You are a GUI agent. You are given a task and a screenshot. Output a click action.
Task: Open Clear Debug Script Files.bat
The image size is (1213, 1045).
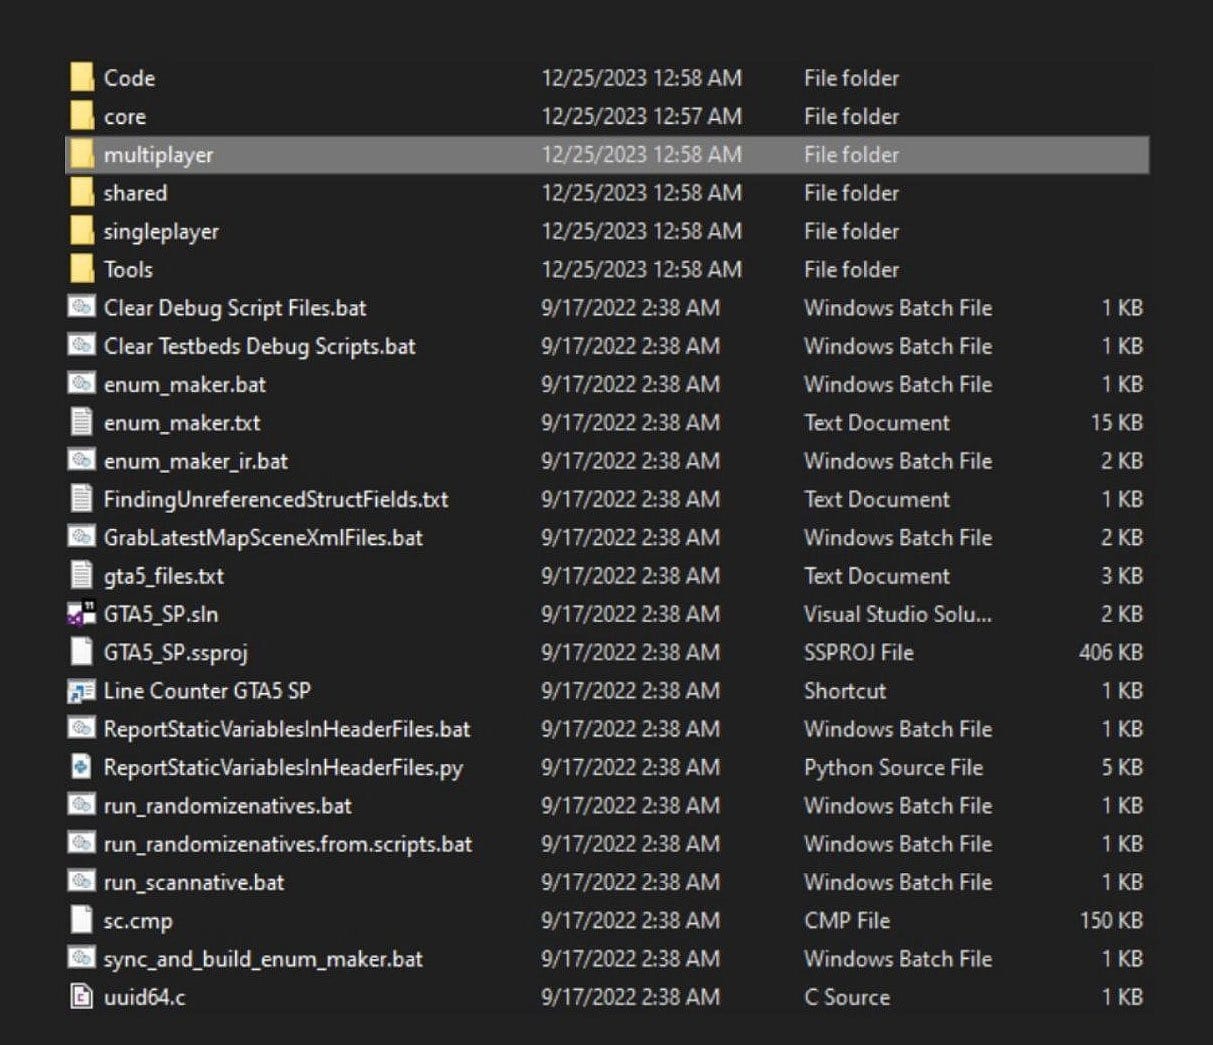tap(236, 308)
